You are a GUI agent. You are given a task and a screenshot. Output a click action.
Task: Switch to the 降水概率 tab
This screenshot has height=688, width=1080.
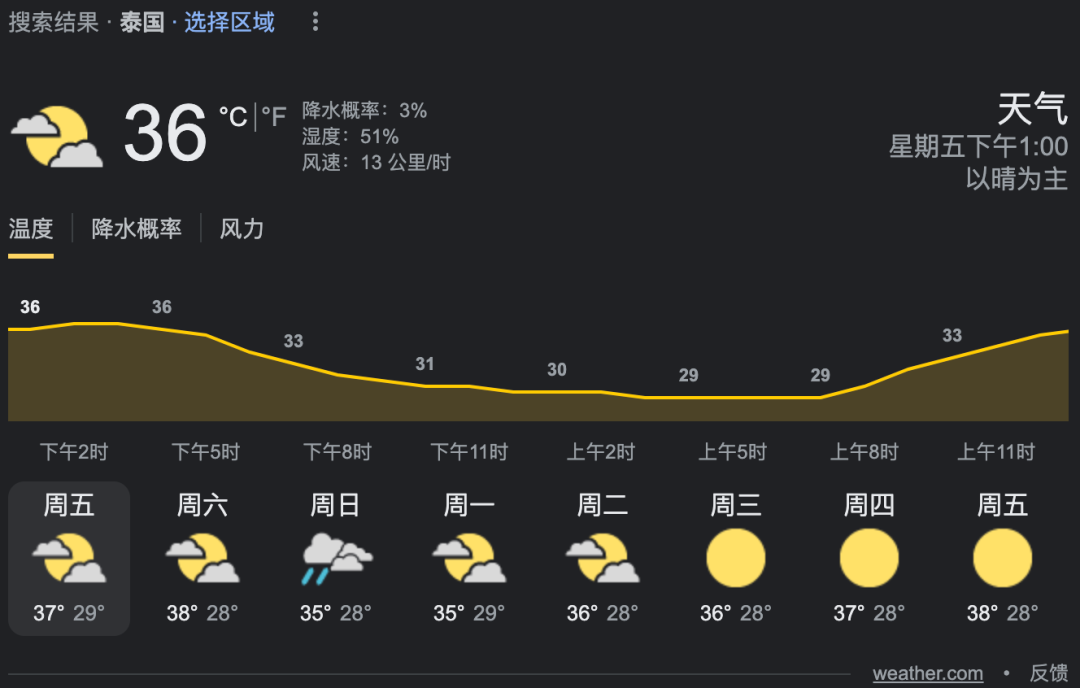click(137, 229)
